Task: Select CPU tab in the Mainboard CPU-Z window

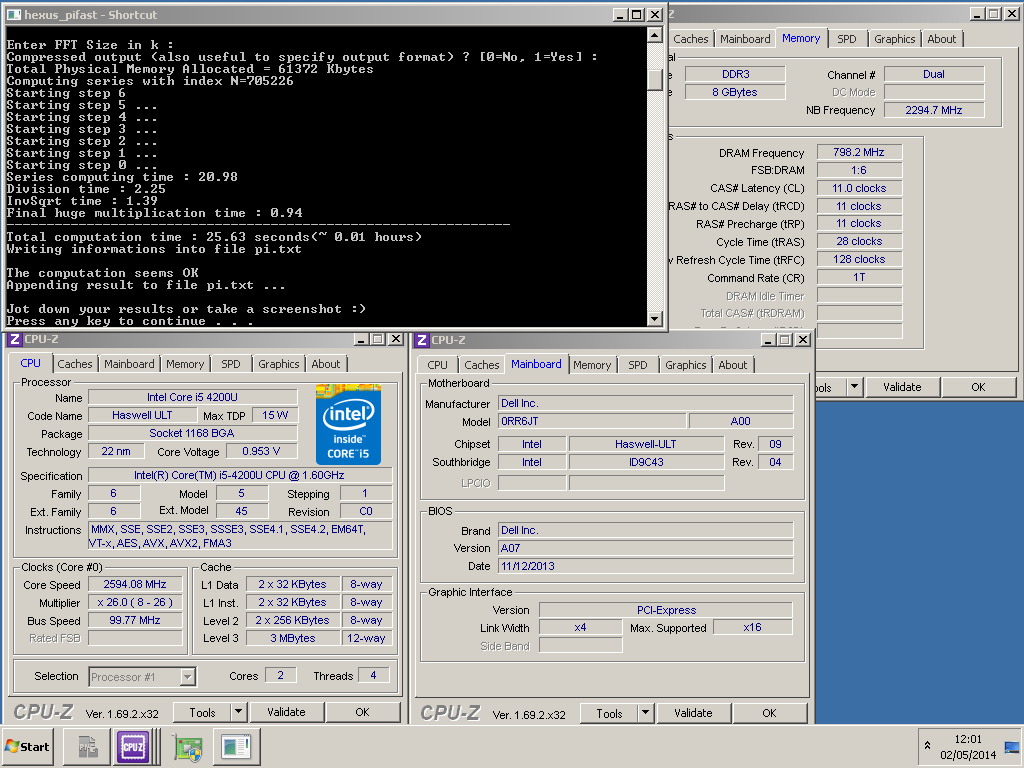Action: pyautogui.click(x=438, y=365)
